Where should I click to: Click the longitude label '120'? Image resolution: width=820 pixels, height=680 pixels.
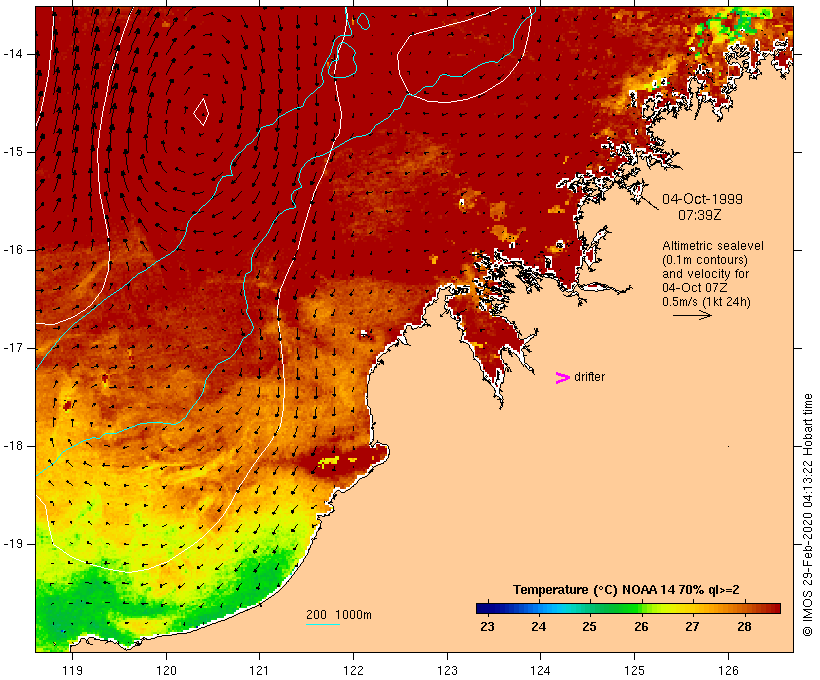click(166, 670)
